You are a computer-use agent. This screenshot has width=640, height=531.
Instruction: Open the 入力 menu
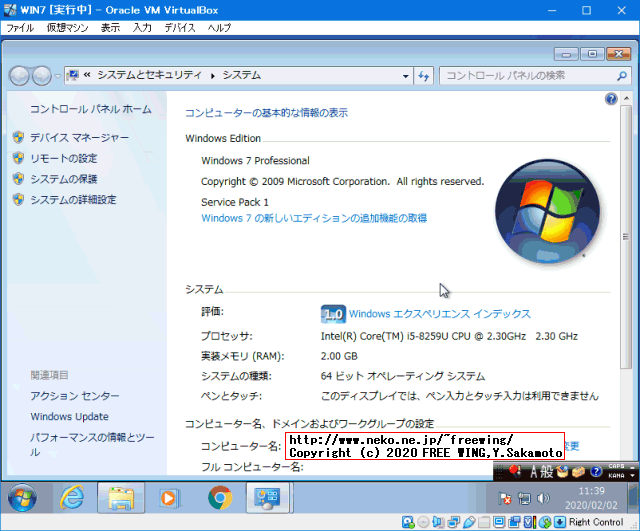click(x=142, y=28)
